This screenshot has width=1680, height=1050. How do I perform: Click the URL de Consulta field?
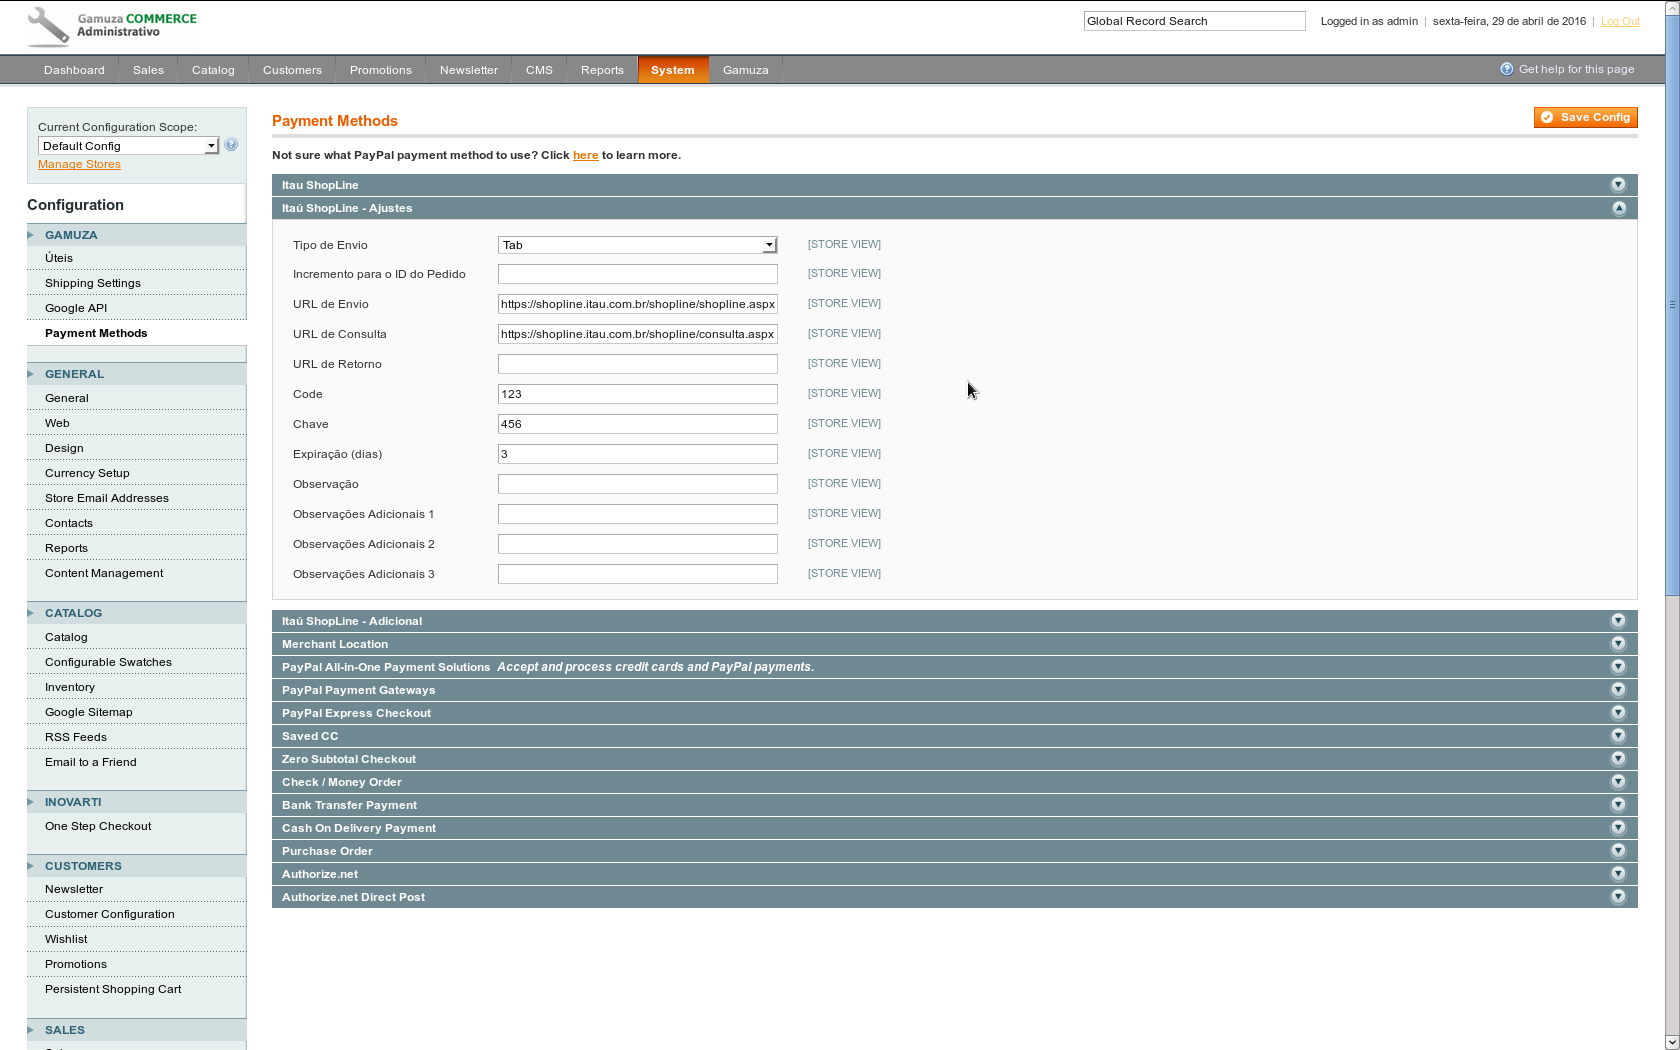tap(637, 334)
